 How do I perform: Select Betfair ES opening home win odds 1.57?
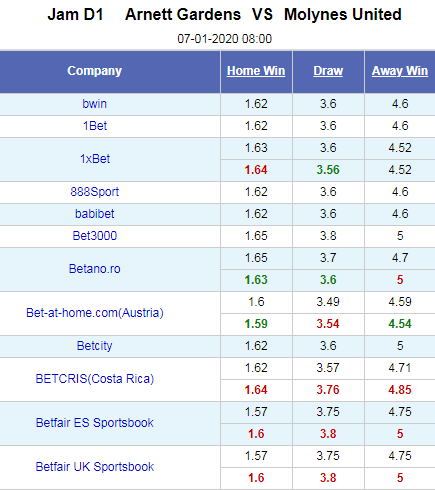256,412
